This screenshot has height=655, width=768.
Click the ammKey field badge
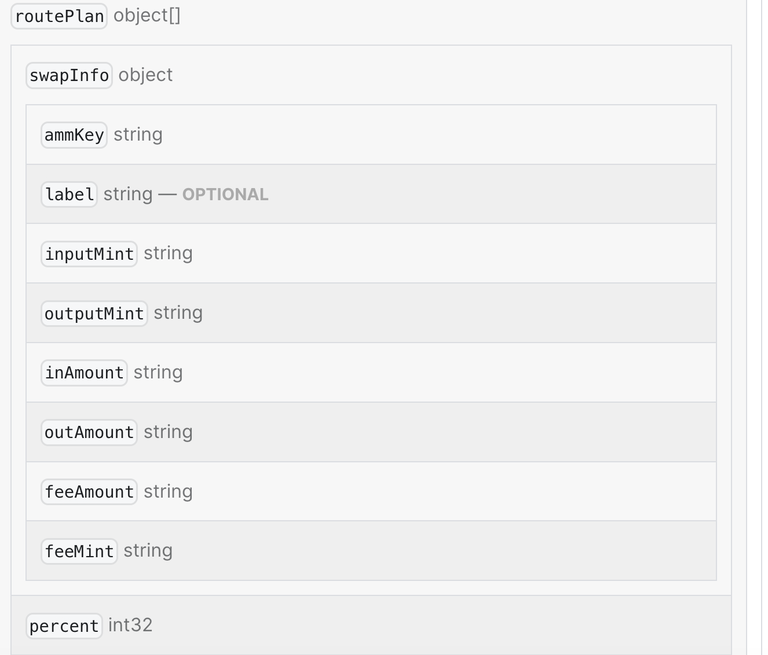point(74,135)
